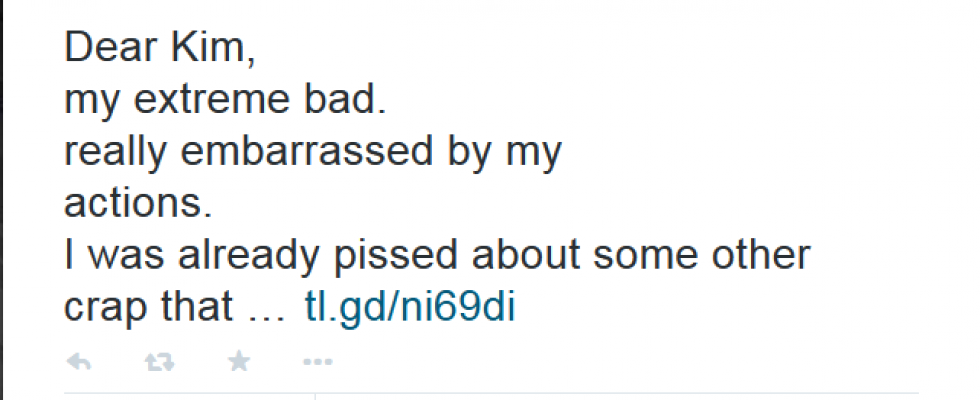Screen dimensions: 980x400
Task: Open the tl.gd/ni69di link
Action: (410, 308)
